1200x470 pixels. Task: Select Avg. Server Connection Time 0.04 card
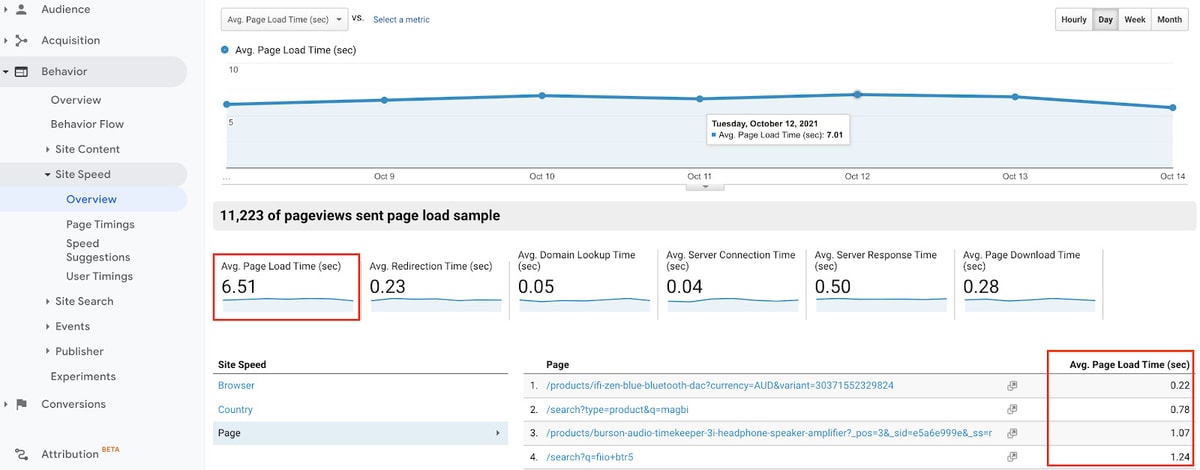click(x=731, y=285)
